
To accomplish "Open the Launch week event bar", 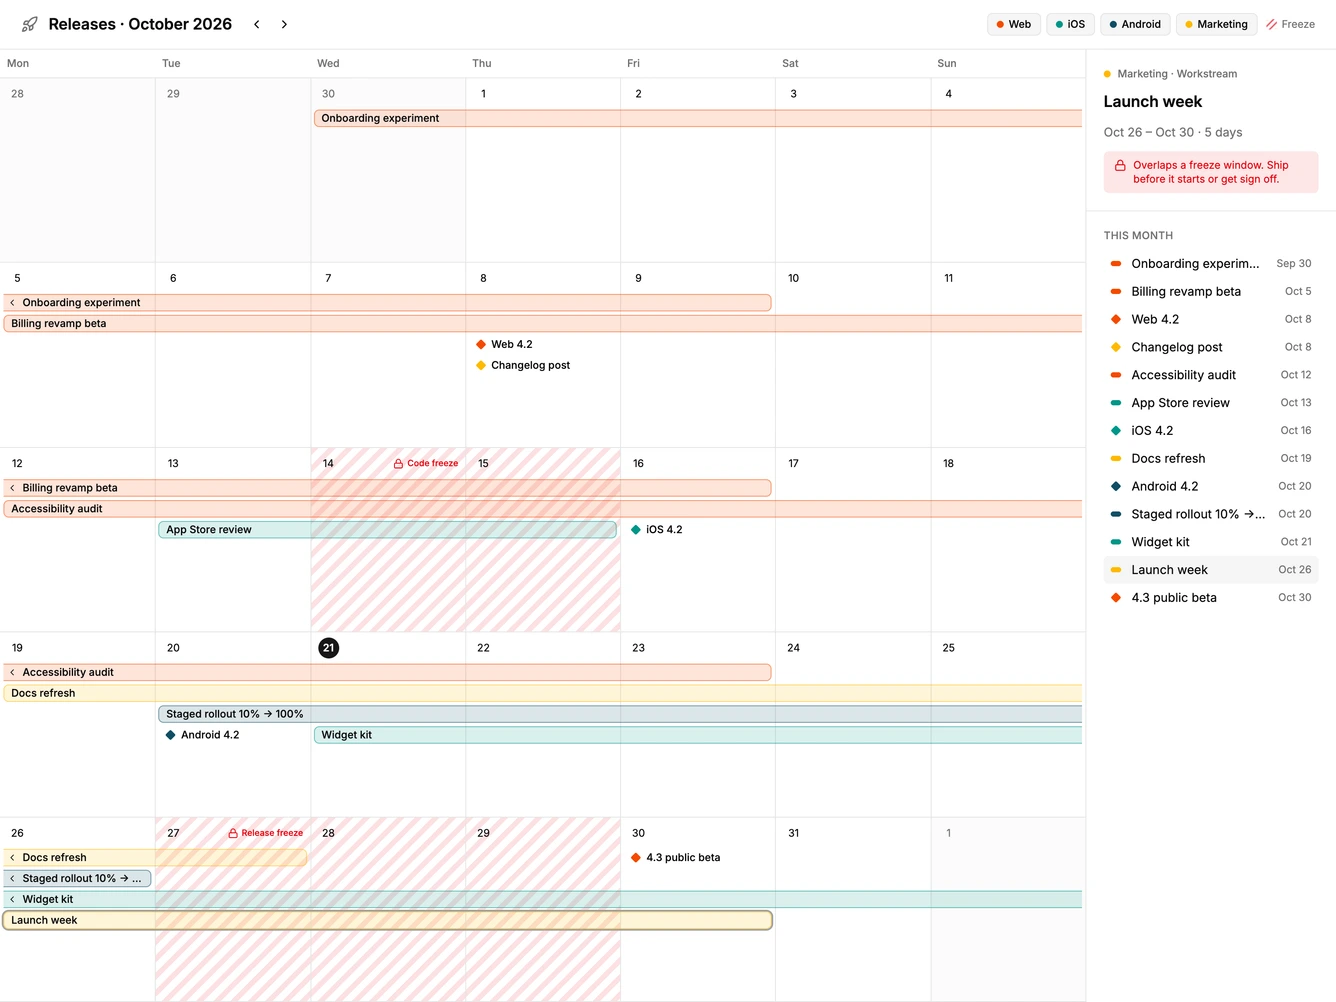I will (x=388, y=920).
